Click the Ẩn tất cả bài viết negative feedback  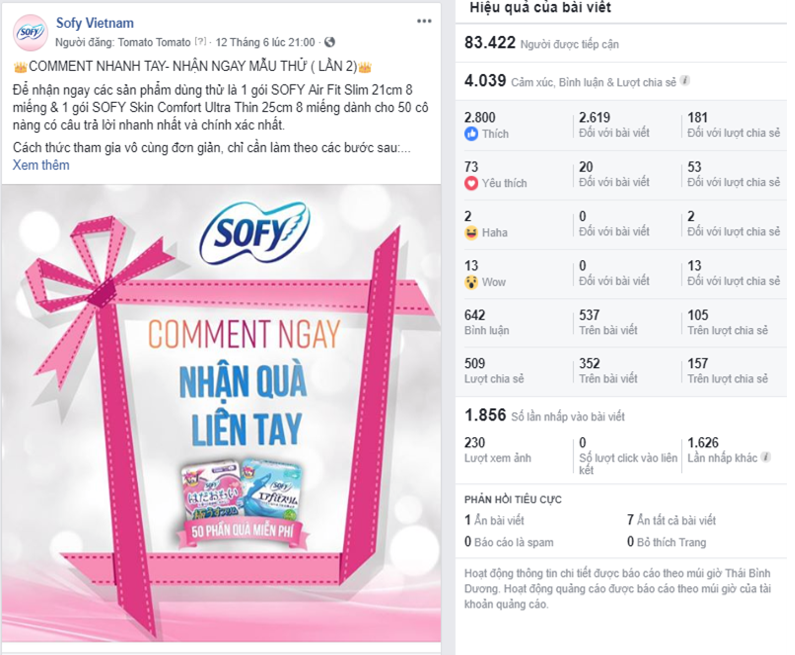pos(671,520)
